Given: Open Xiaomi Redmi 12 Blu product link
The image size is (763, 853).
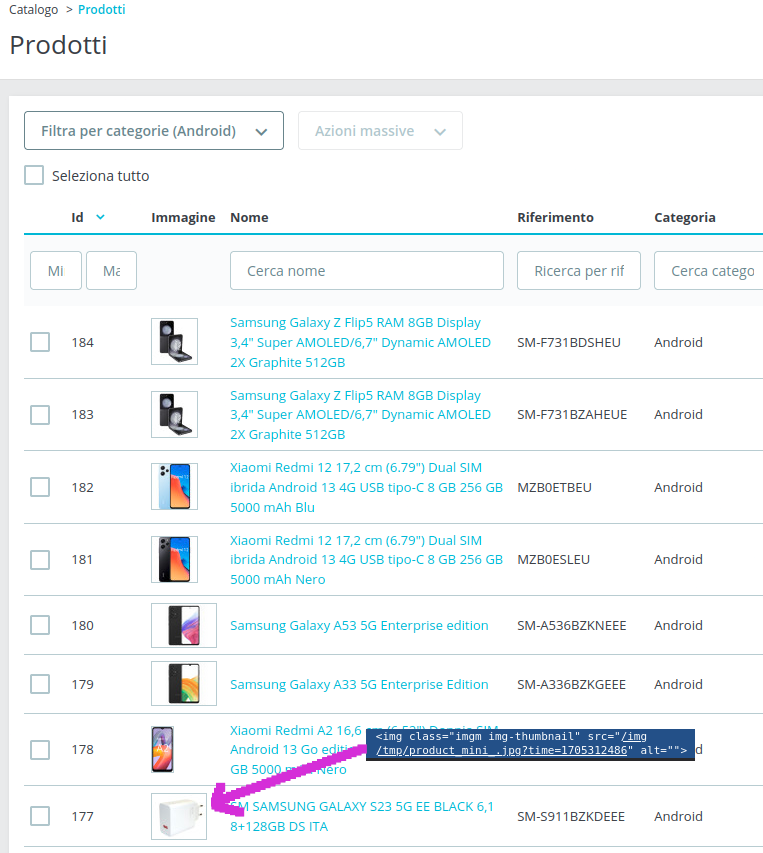Looking at the screenshot, I should point(366,487).
